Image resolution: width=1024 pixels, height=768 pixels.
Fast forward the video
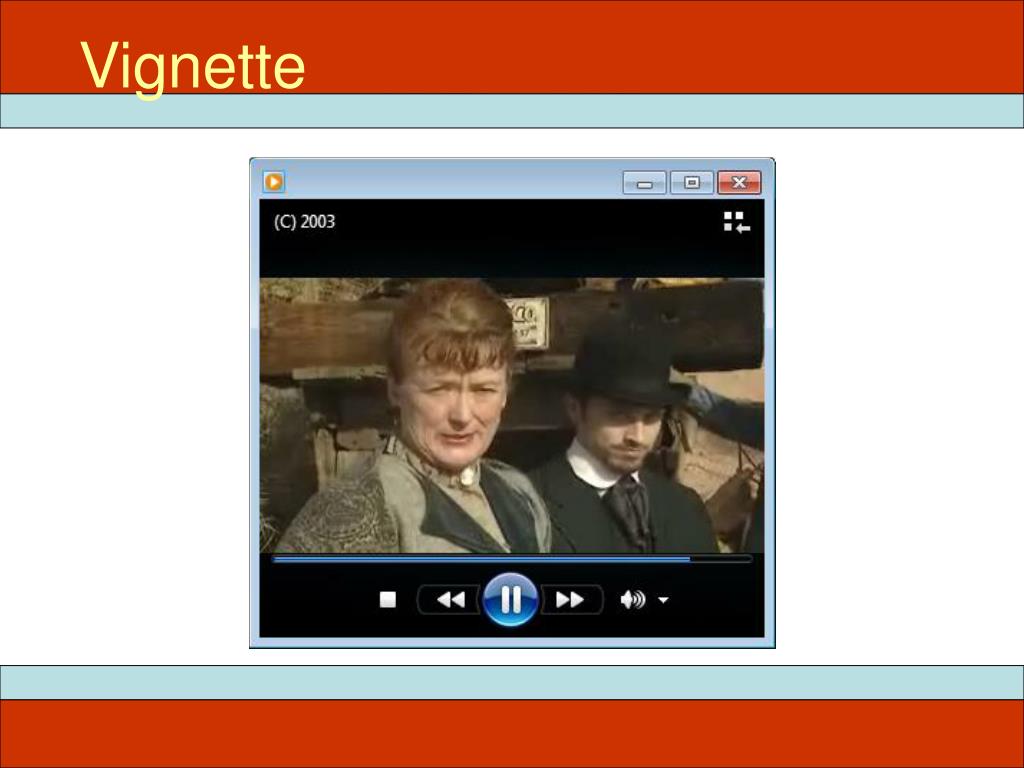(x=569, y=600)
